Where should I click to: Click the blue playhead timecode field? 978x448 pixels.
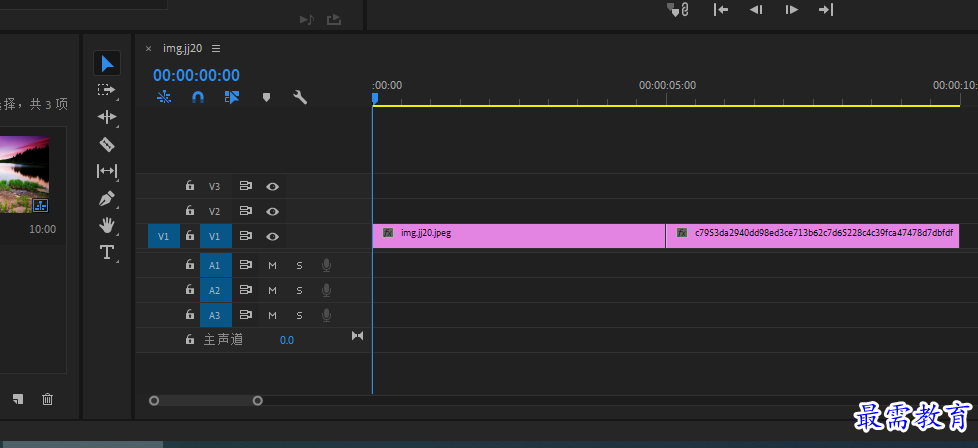point(196,75)
